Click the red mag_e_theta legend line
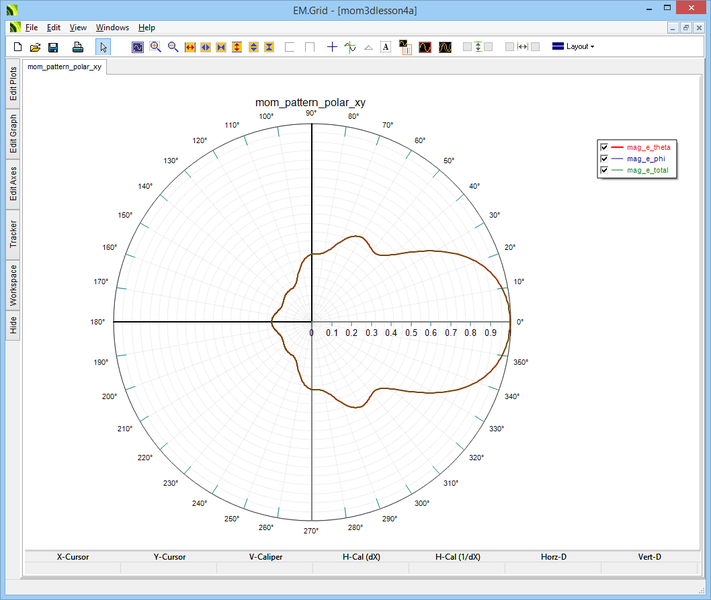Viewport: 711px width, 600px height. pyautogui.click(x=617, y=148)
